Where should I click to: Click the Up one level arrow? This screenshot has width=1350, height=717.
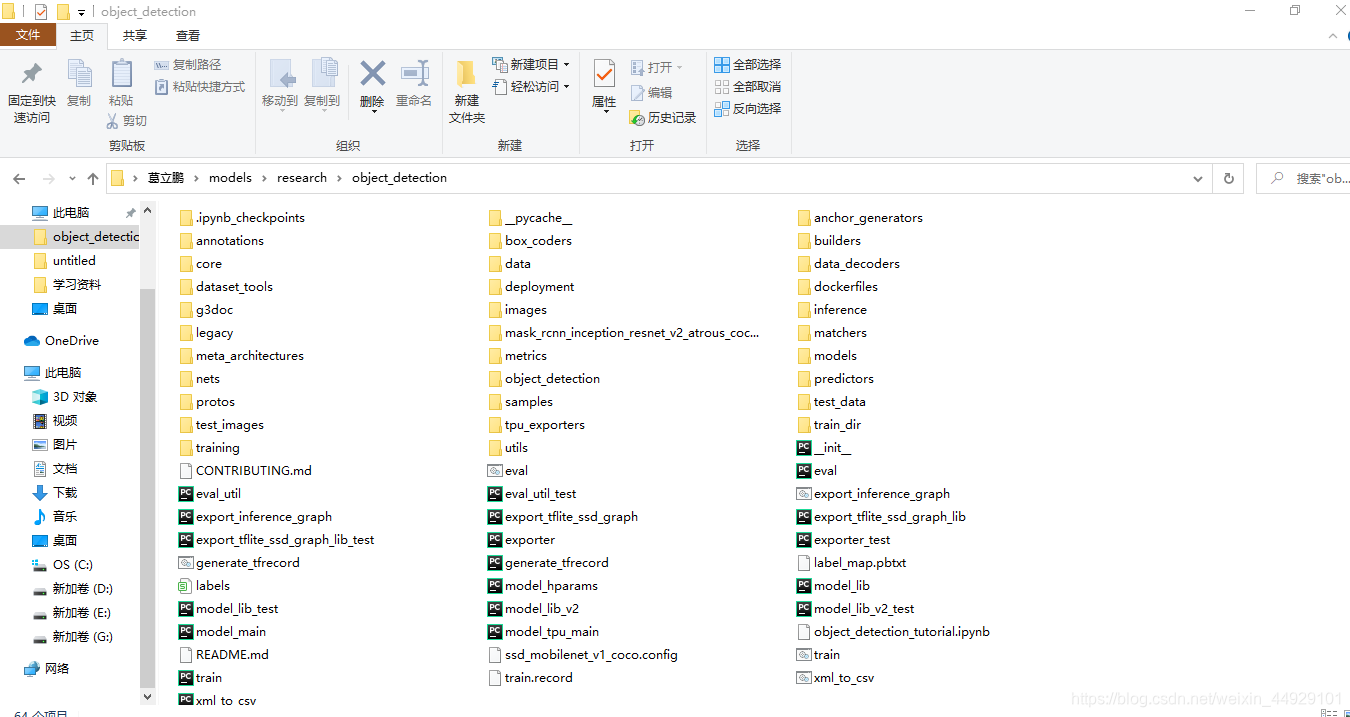pos(93,179)
